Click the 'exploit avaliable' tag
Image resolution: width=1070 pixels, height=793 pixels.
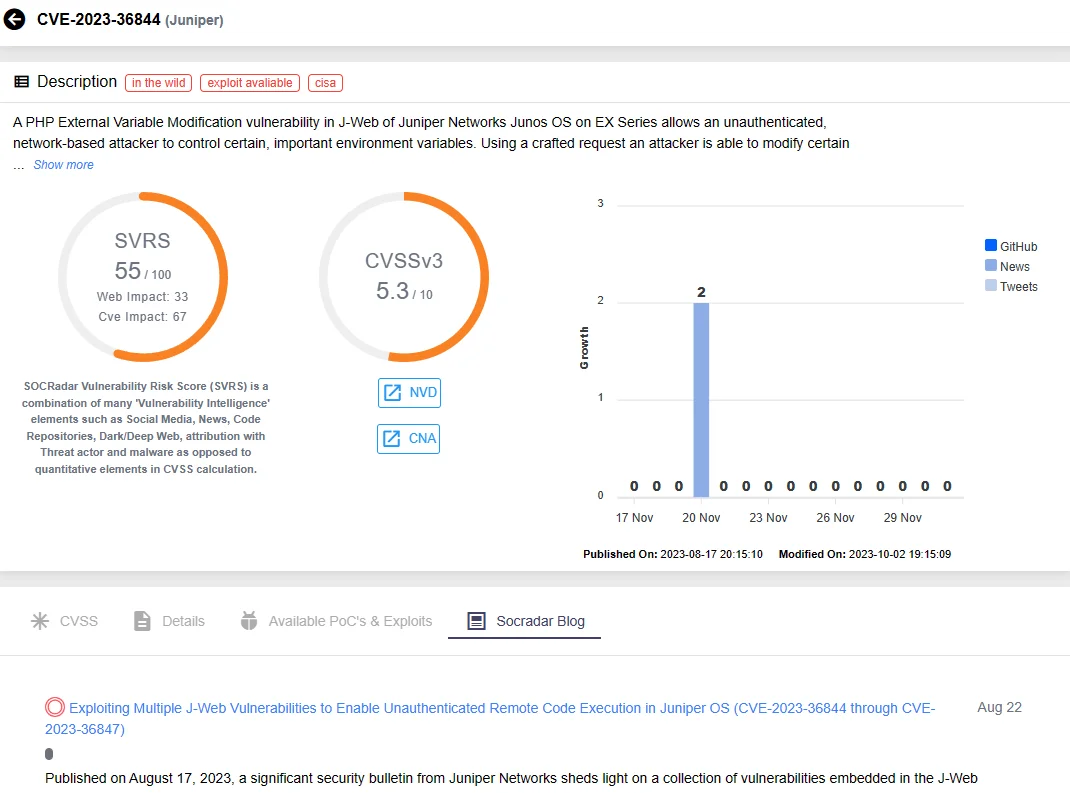coord(250,83)
